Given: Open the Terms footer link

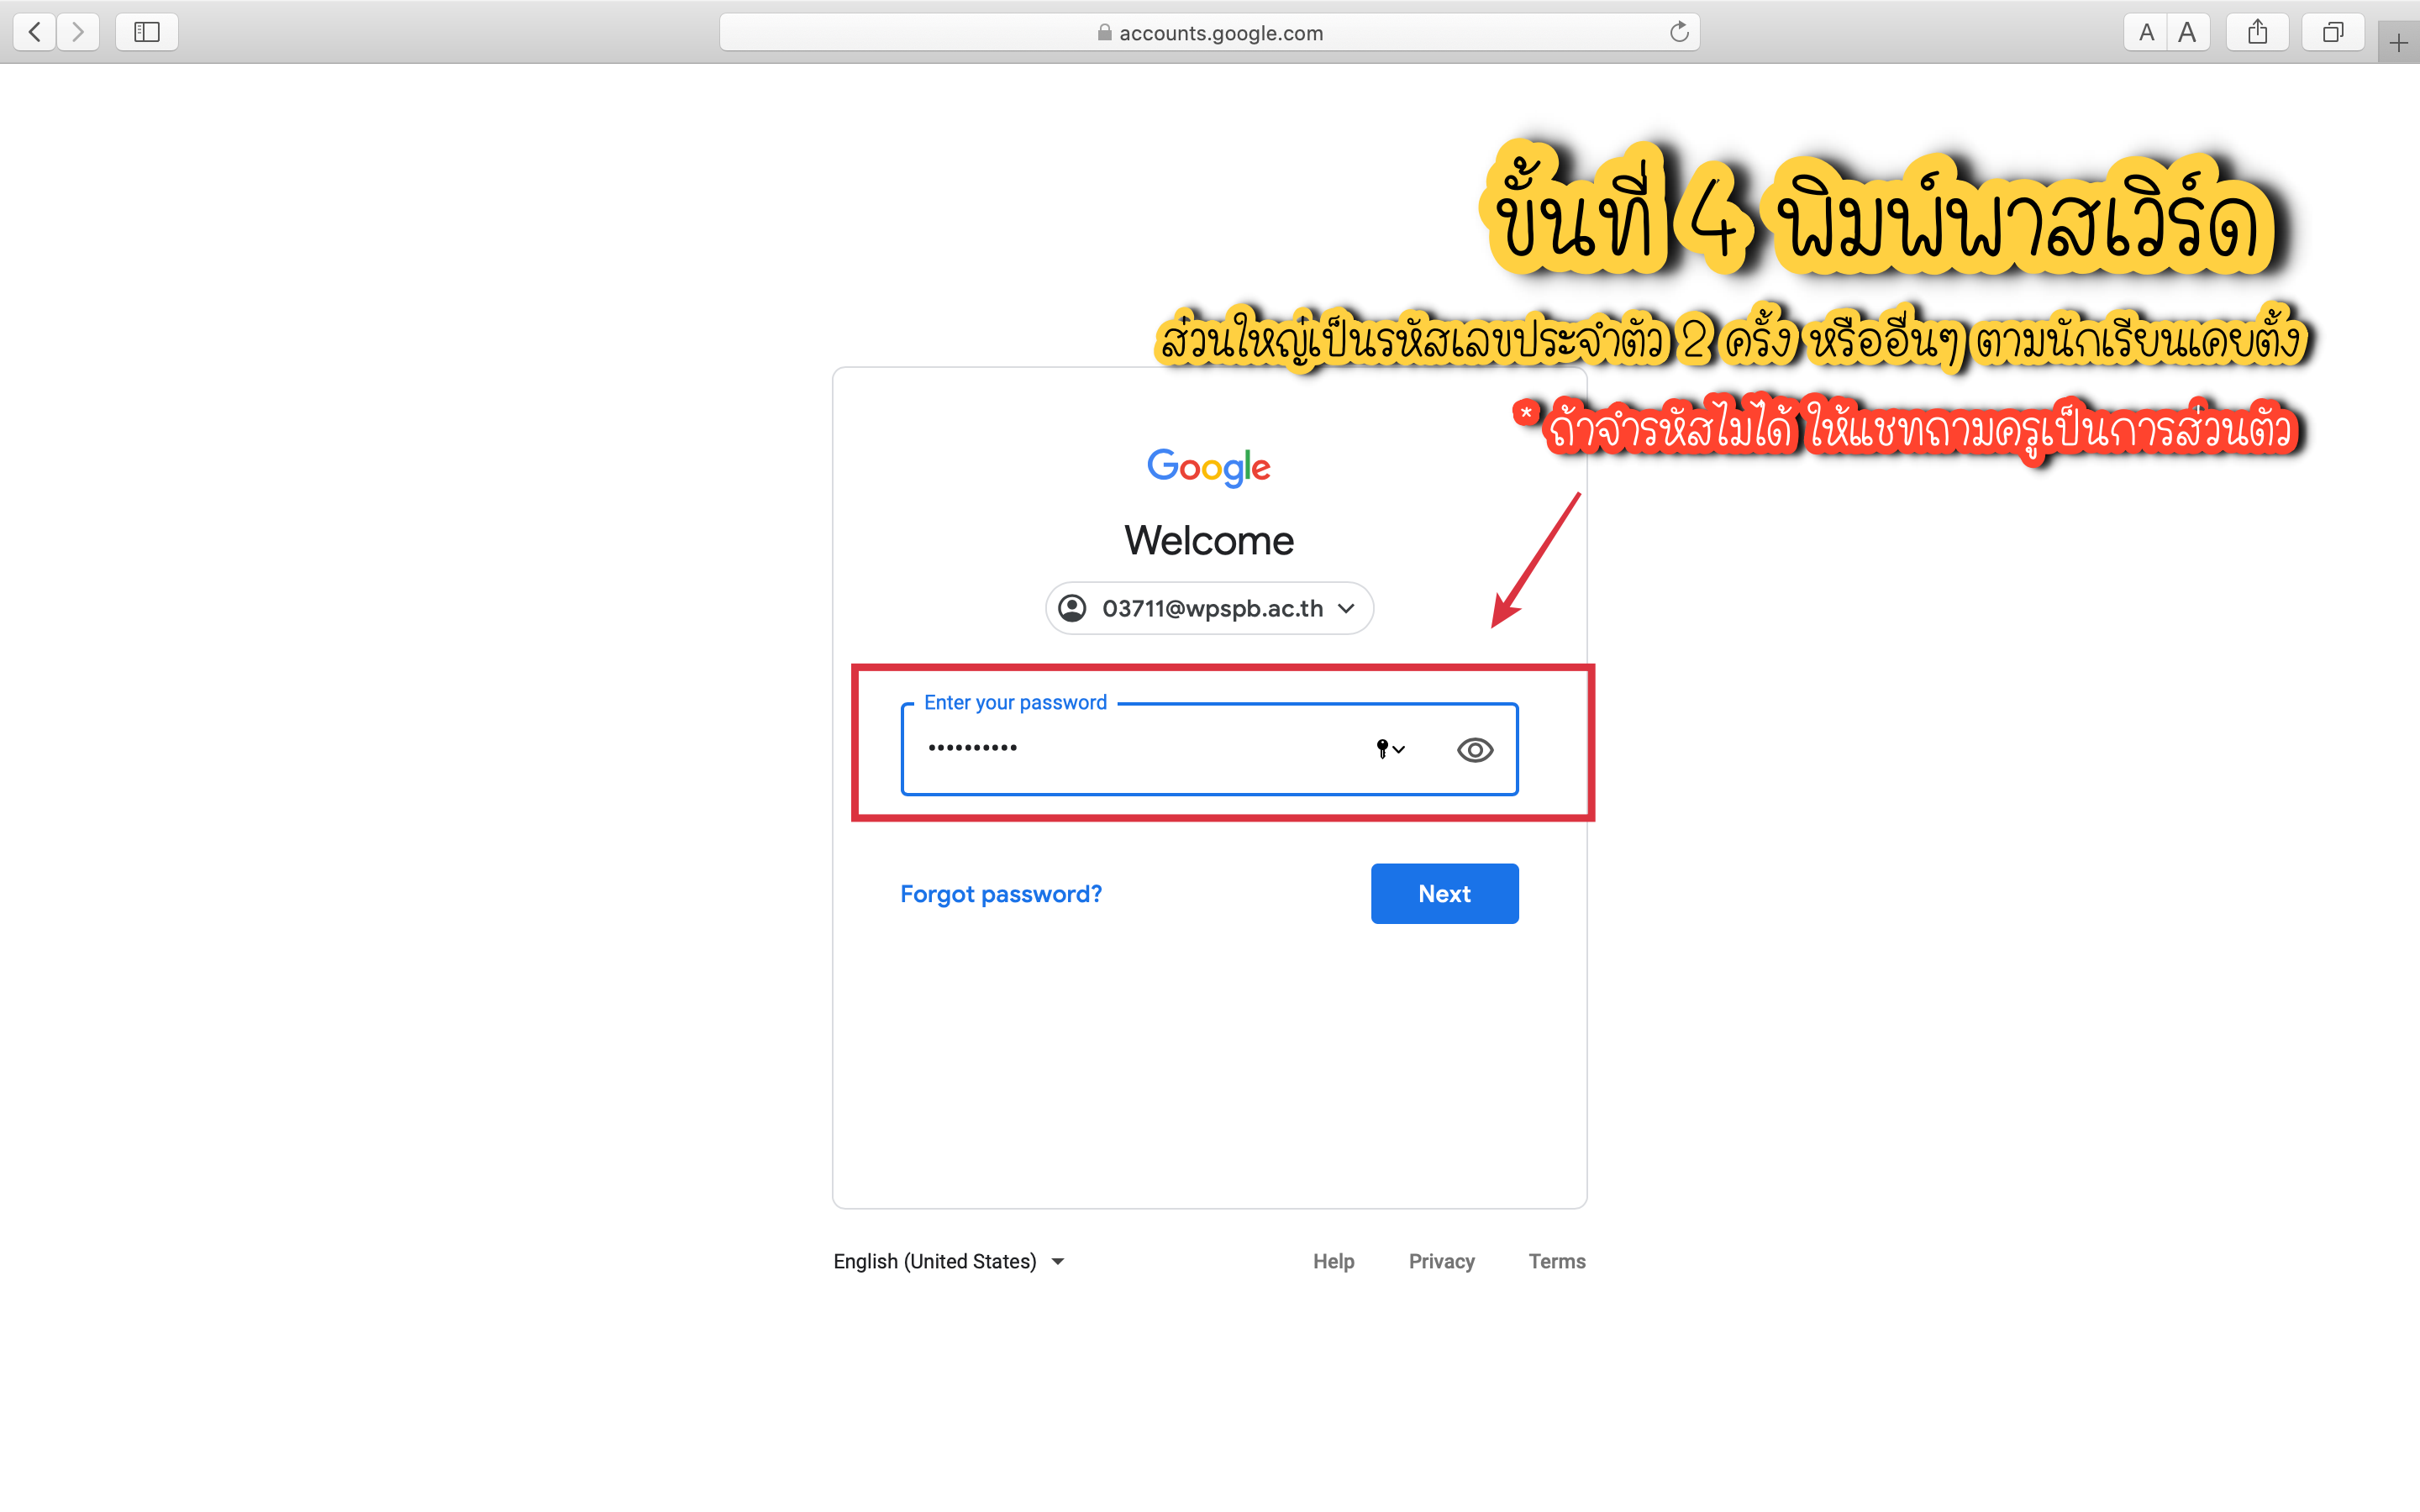Looking at the screenshot, I should 1556,1261.
